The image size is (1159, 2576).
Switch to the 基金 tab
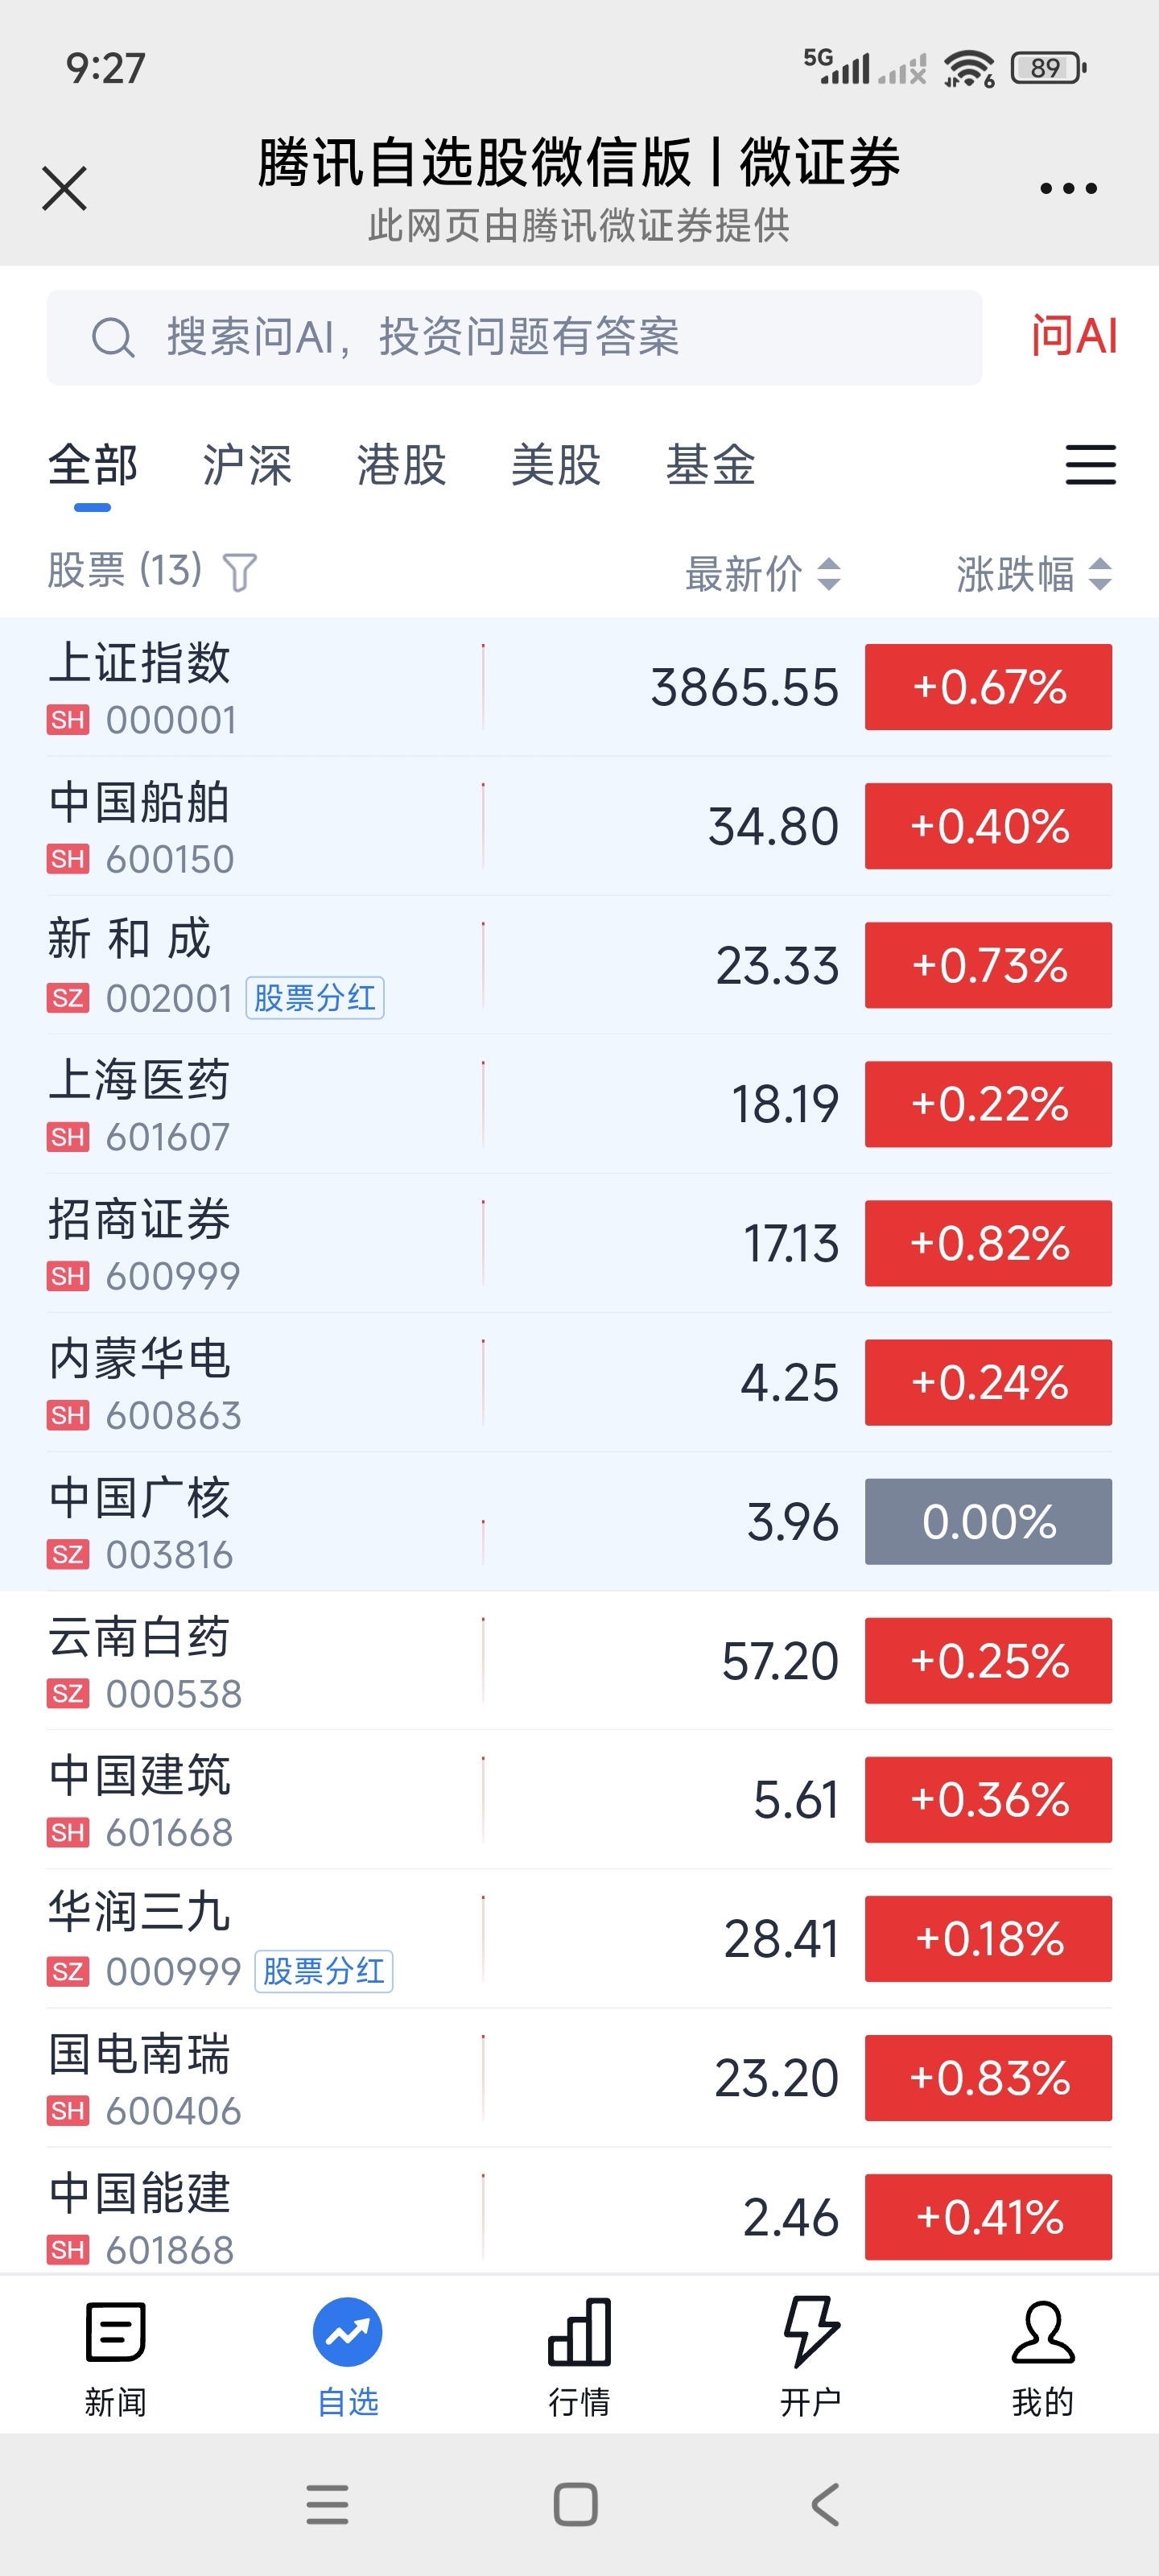(710, 465)
